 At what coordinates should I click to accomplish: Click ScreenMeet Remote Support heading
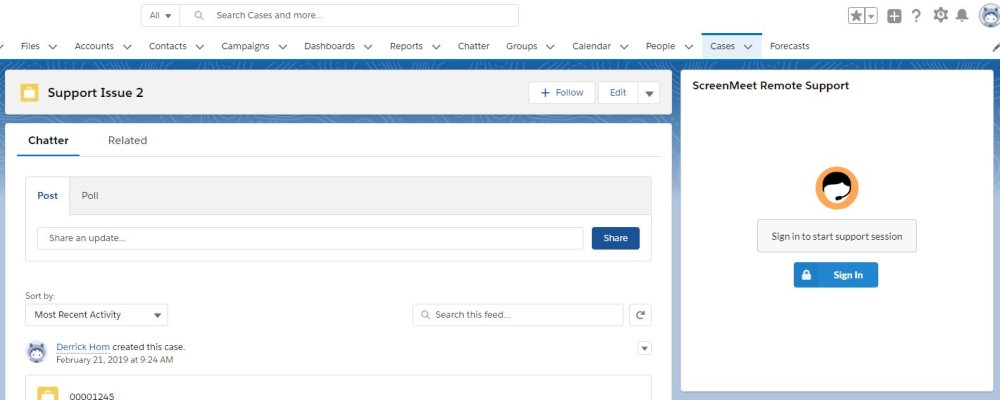[770, 85]
